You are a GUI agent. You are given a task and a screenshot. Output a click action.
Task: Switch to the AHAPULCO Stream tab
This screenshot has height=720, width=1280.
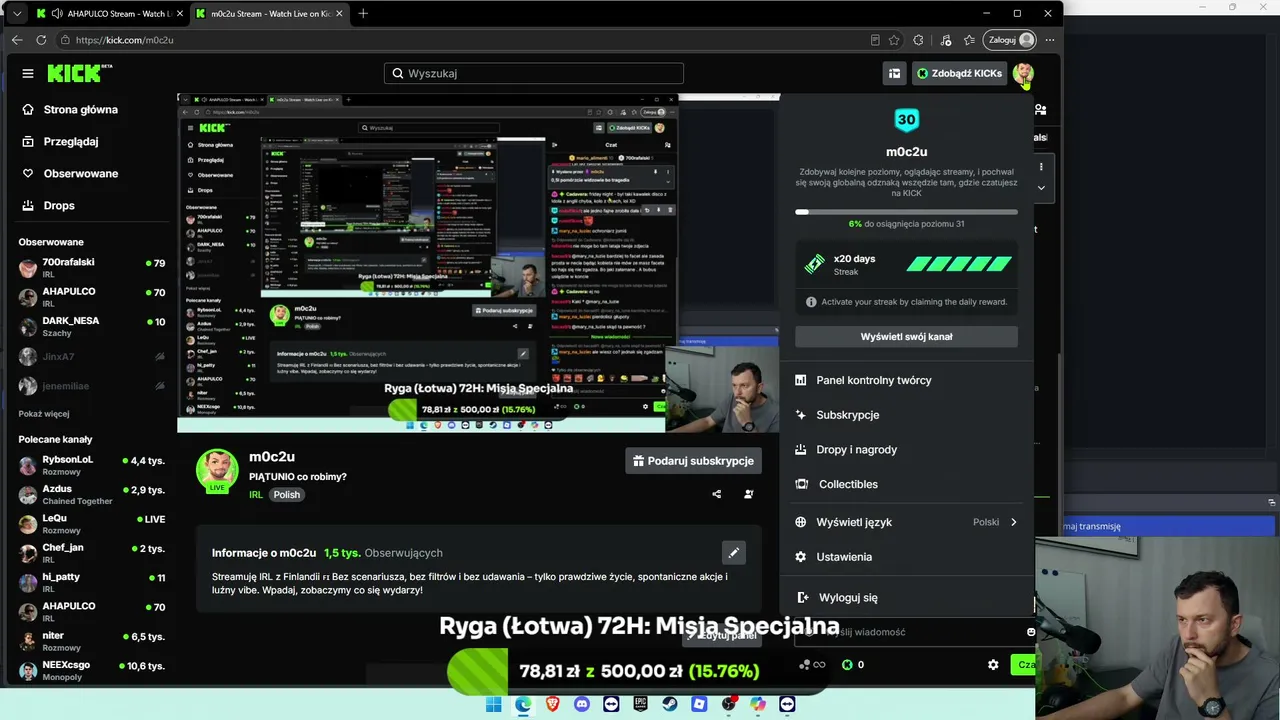click(109, 13)
